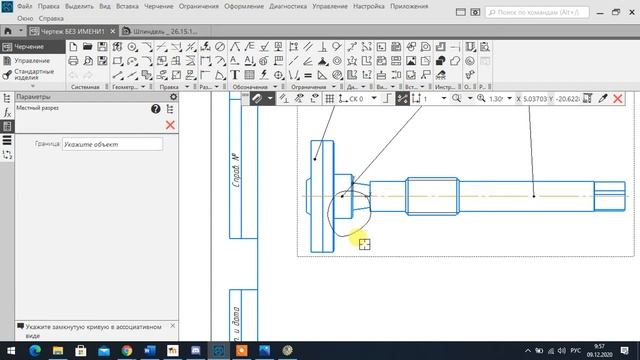640x360 pixels.
Task: Click the red X to end command
Action: [618, 98]
